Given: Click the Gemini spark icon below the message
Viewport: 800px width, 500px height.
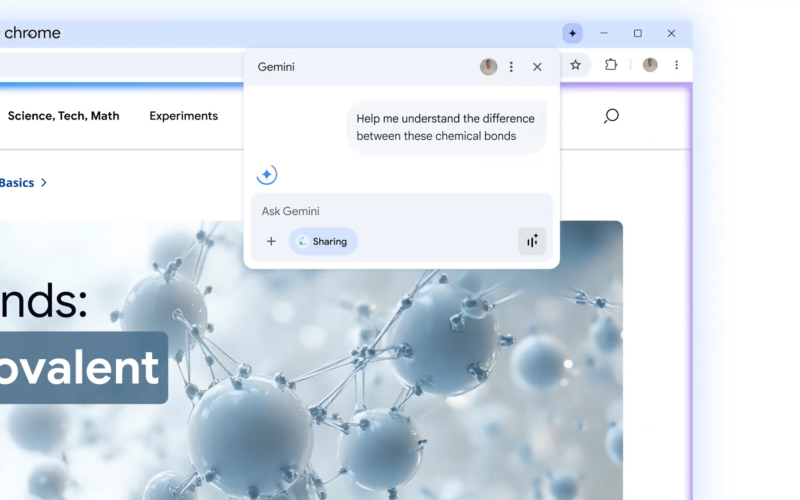Looking at the screenshot, I should [x=266, y=175].
